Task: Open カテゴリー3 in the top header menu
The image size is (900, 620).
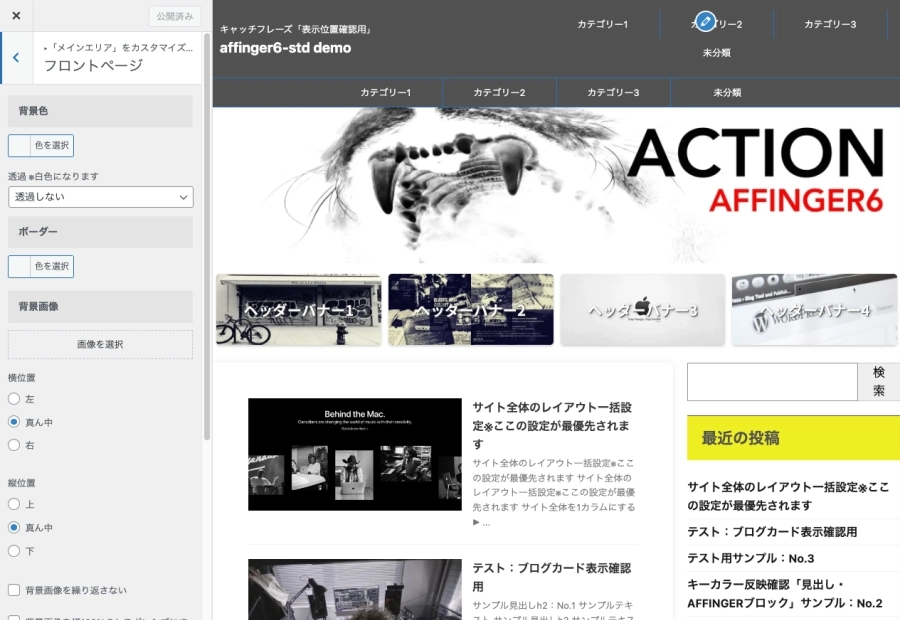Action: (829, 24)
